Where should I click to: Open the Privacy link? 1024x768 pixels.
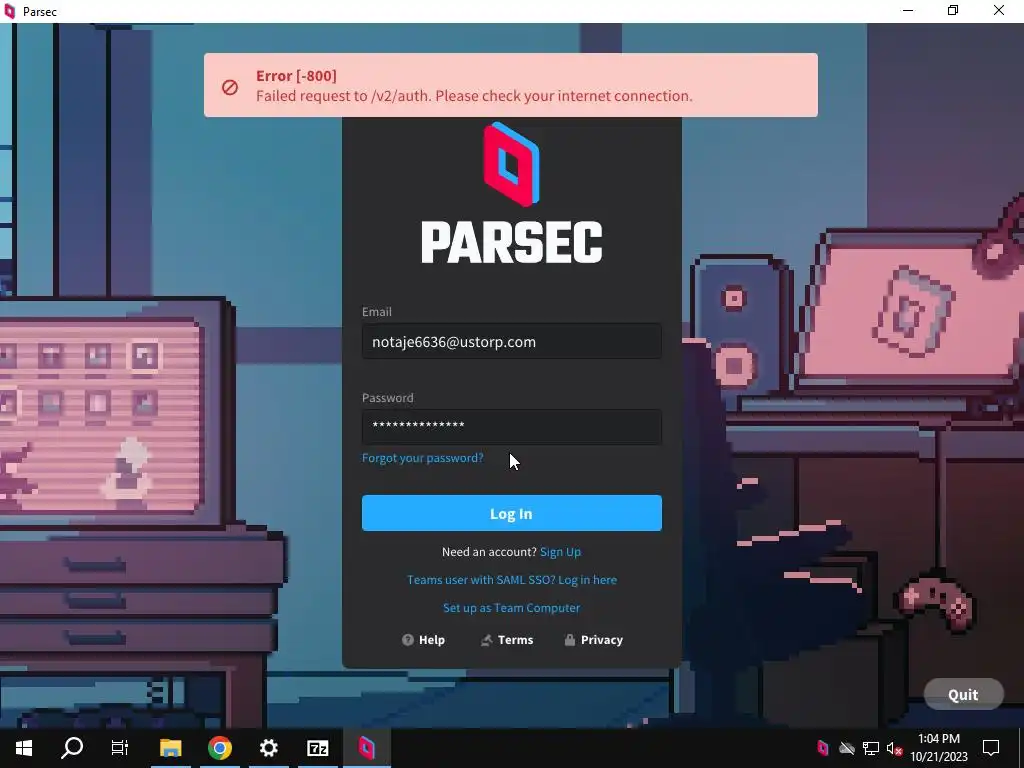click(594, 640)
